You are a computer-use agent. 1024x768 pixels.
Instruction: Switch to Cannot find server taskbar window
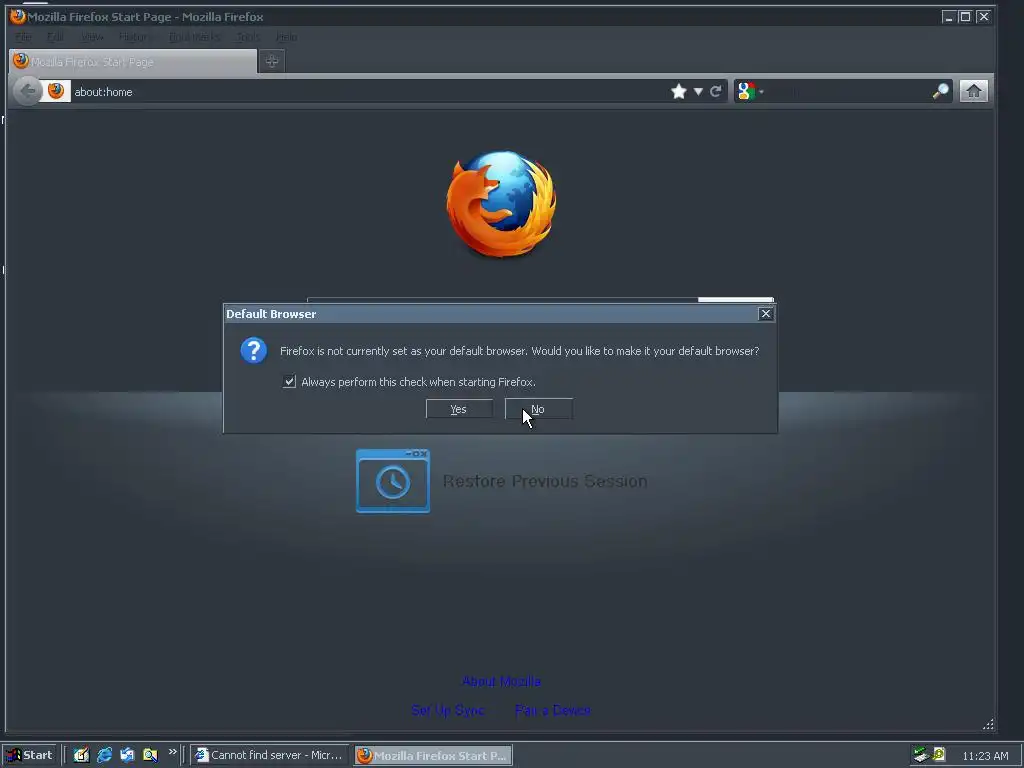[270, 755]
